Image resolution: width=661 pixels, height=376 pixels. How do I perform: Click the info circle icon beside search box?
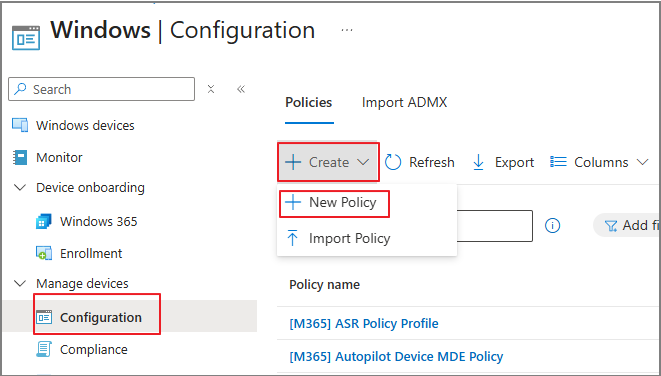pos(552,226)
